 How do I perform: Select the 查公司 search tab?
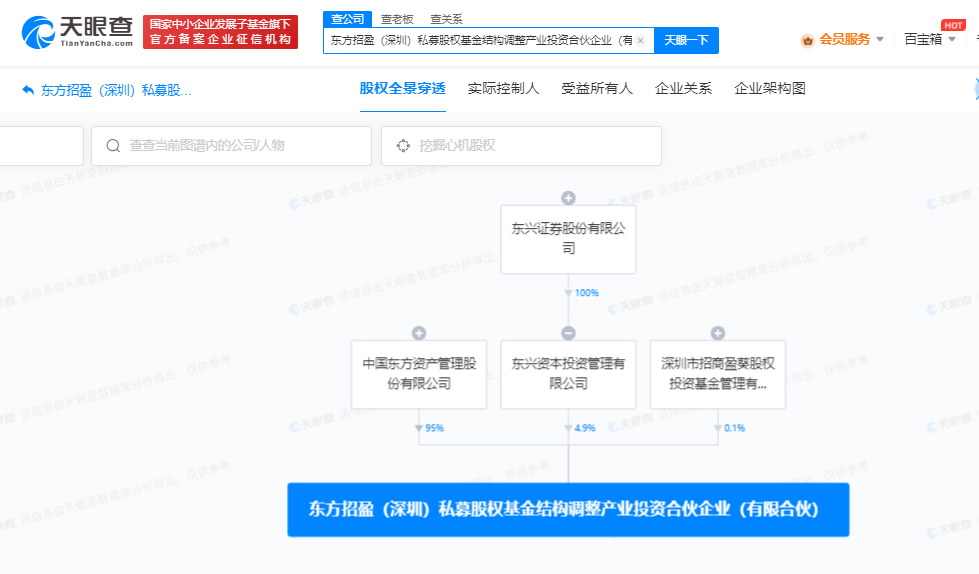click(347, 19)
